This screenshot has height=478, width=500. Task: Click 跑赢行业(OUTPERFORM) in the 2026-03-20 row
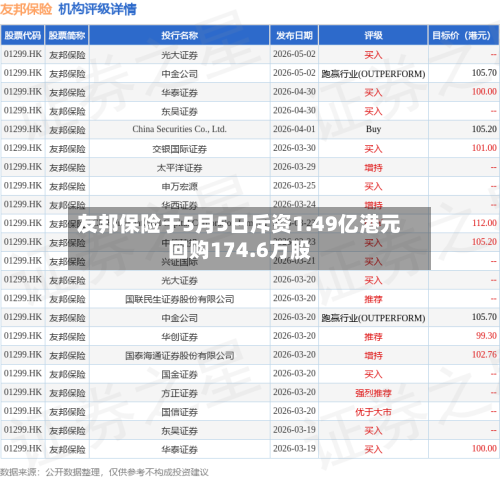pos(373,318)
